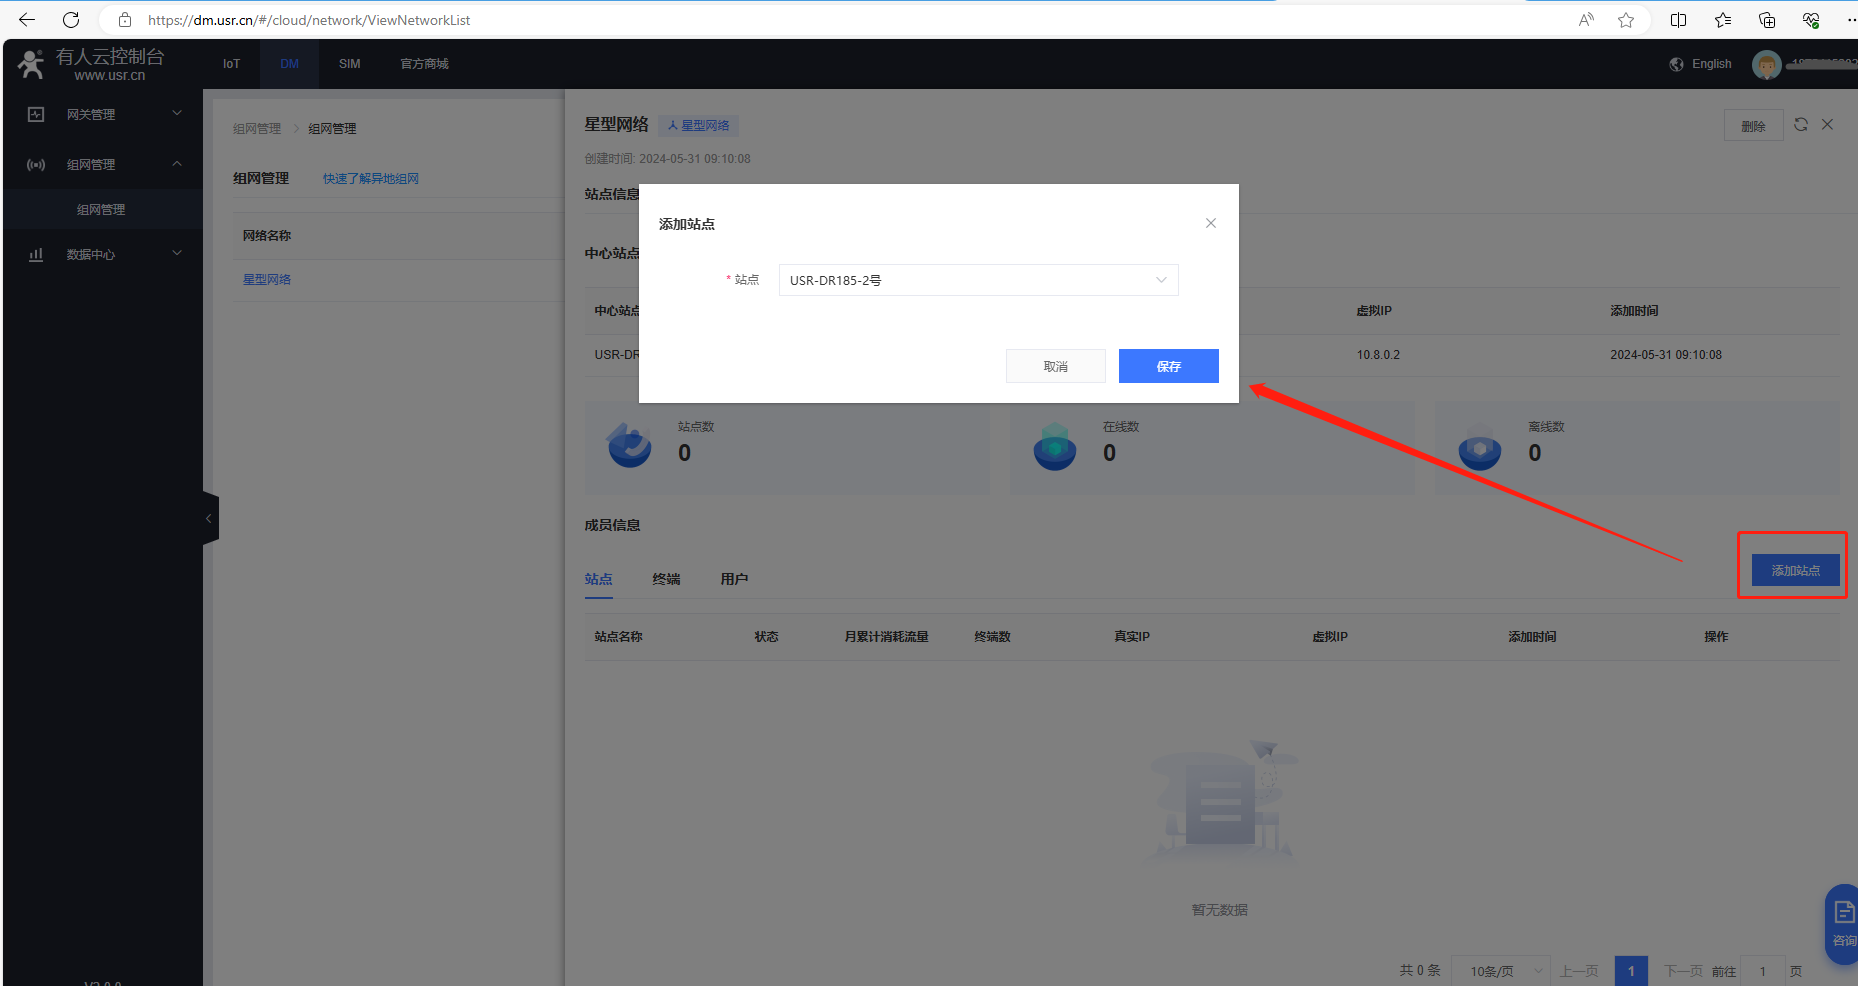Viewport: 1858px width, 986px height.
Task: Collapse the sidebar with the arrow handle
Action: [209, 518]
